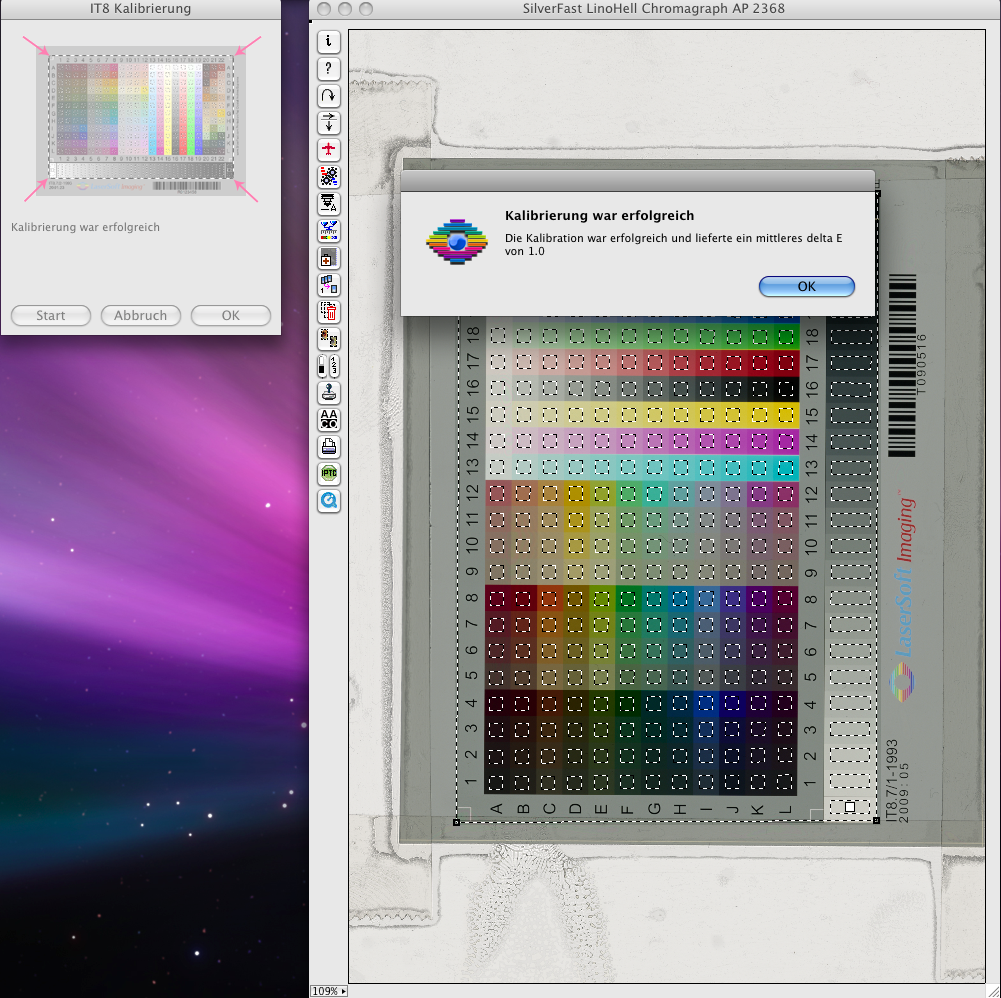Pick the rubber stamp clone tool

click(328, 393)
